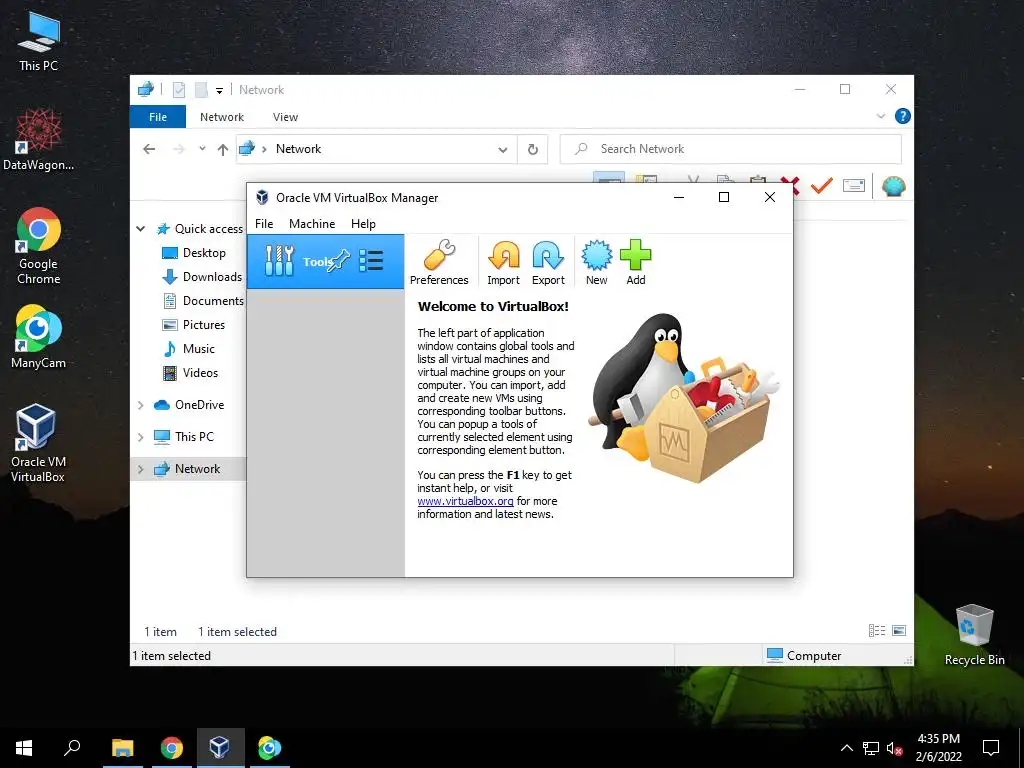Refresh the Network folder view
The width and height of the screenshot is (1024, 768).
pyautogui.click(x=533, y=150)
